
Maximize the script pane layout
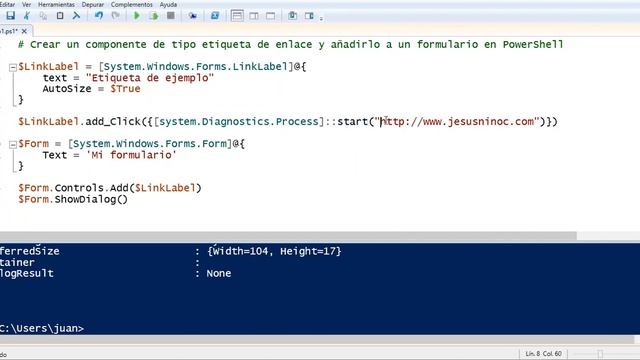[x=271, y=16]
